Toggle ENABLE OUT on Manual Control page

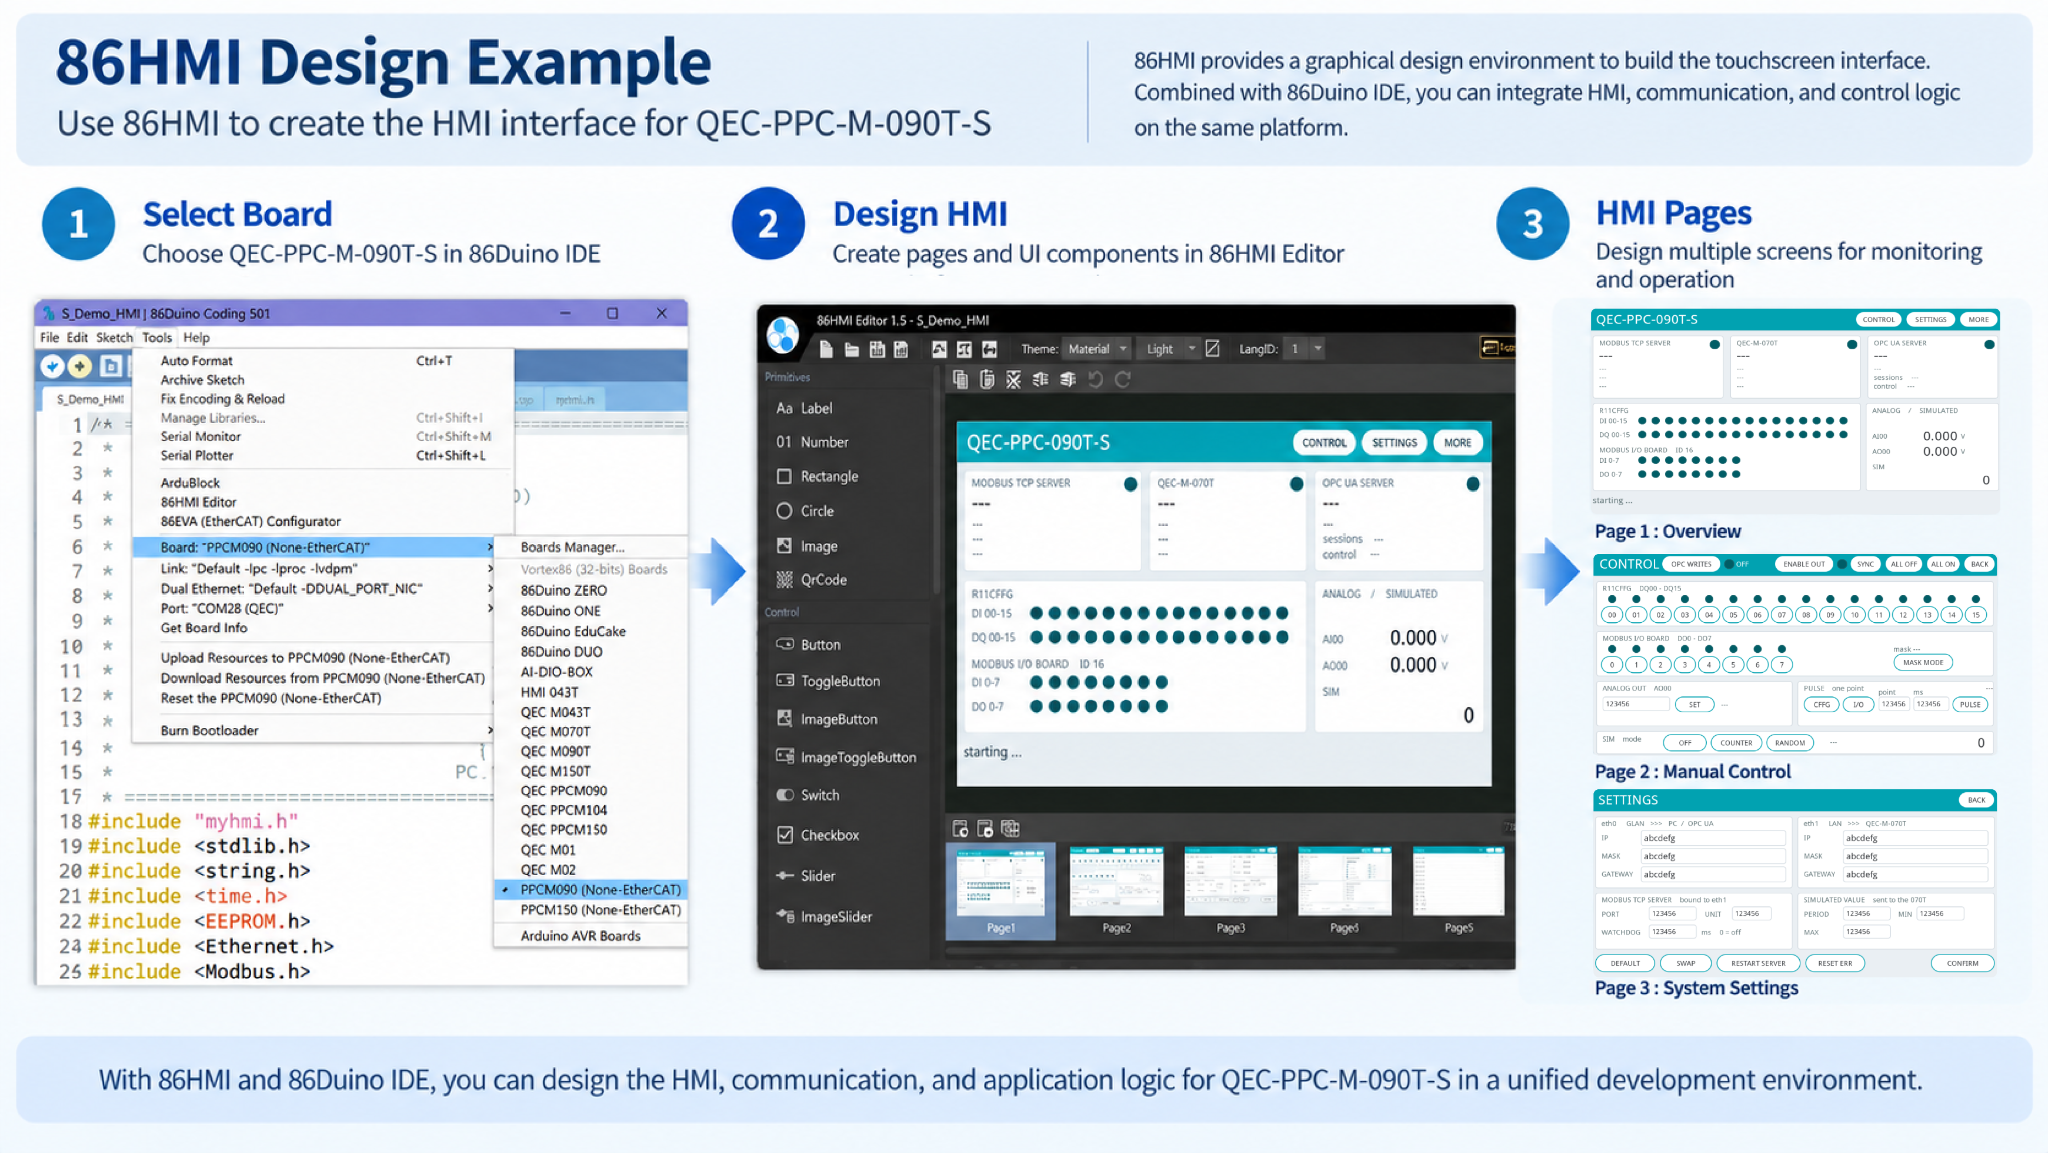click(1804, 564)
